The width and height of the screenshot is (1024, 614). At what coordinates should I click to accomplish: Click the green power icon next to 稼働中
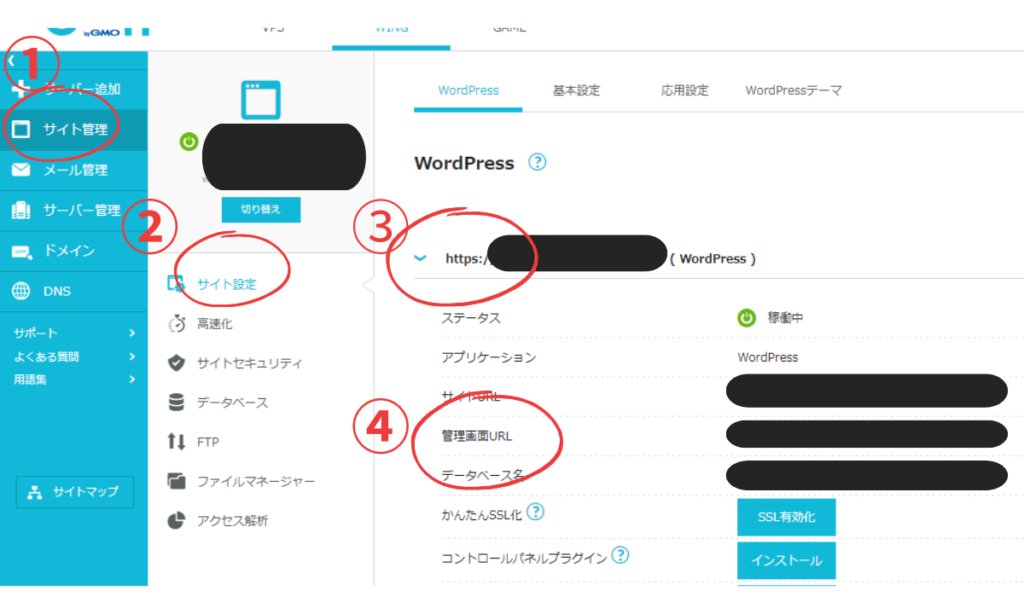746,318
